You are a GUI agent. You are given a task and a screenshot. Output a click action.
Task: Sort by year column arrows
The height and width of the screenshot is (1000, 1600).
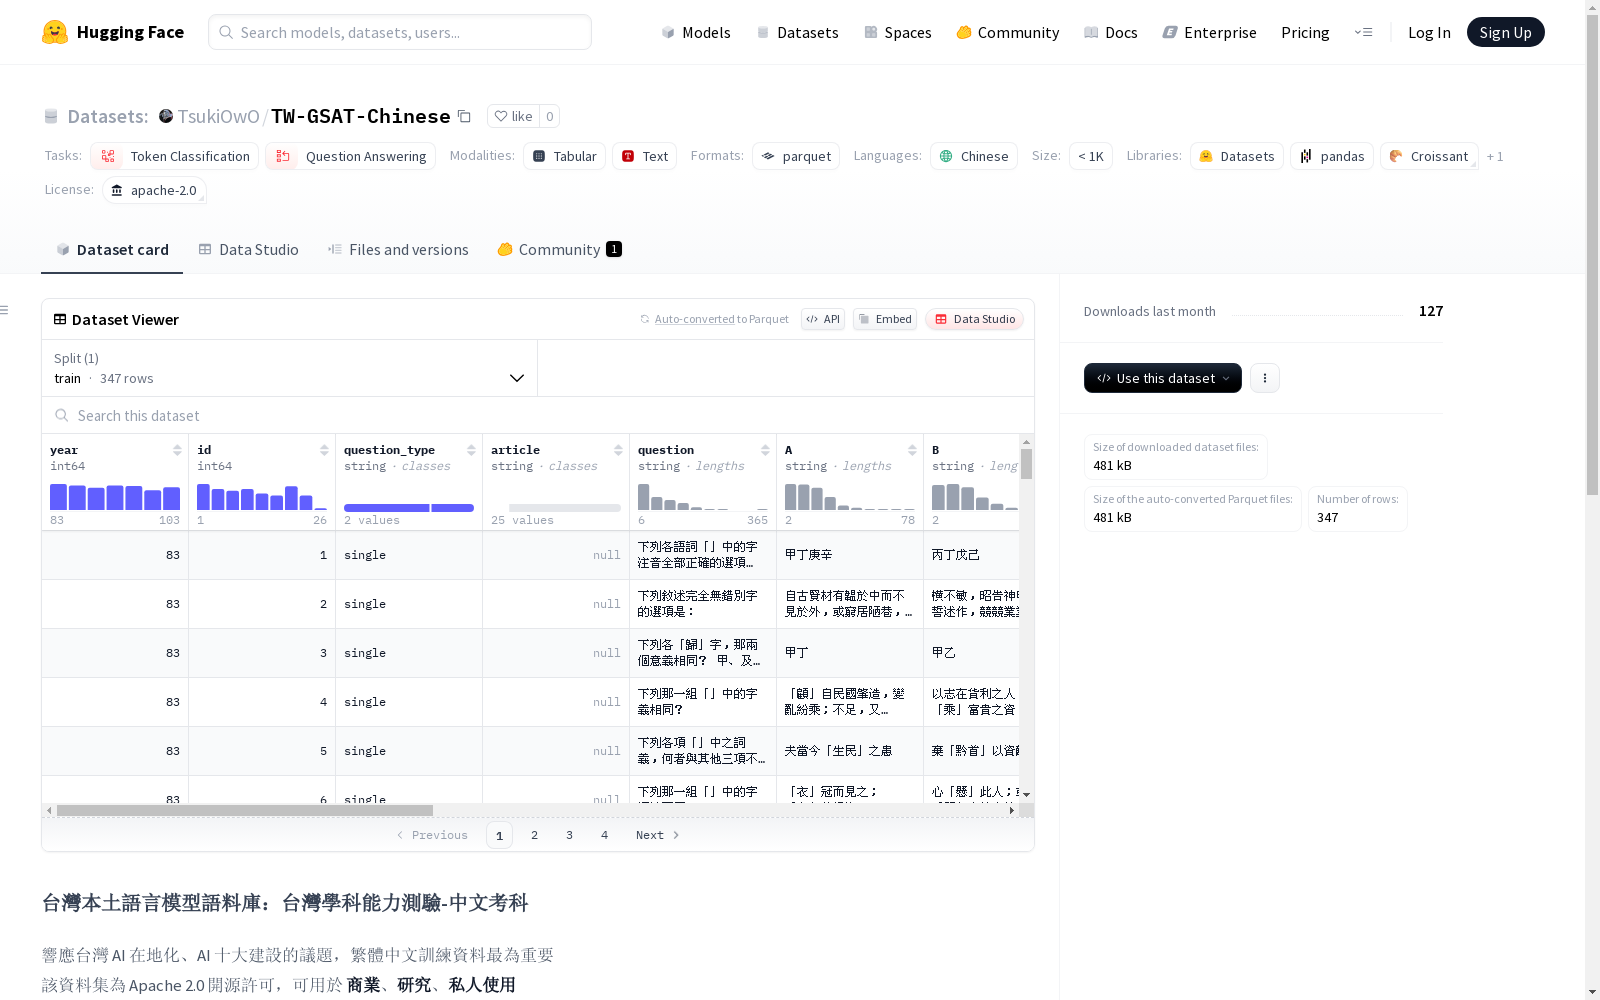pyautogui.click(x=177, y=450)
